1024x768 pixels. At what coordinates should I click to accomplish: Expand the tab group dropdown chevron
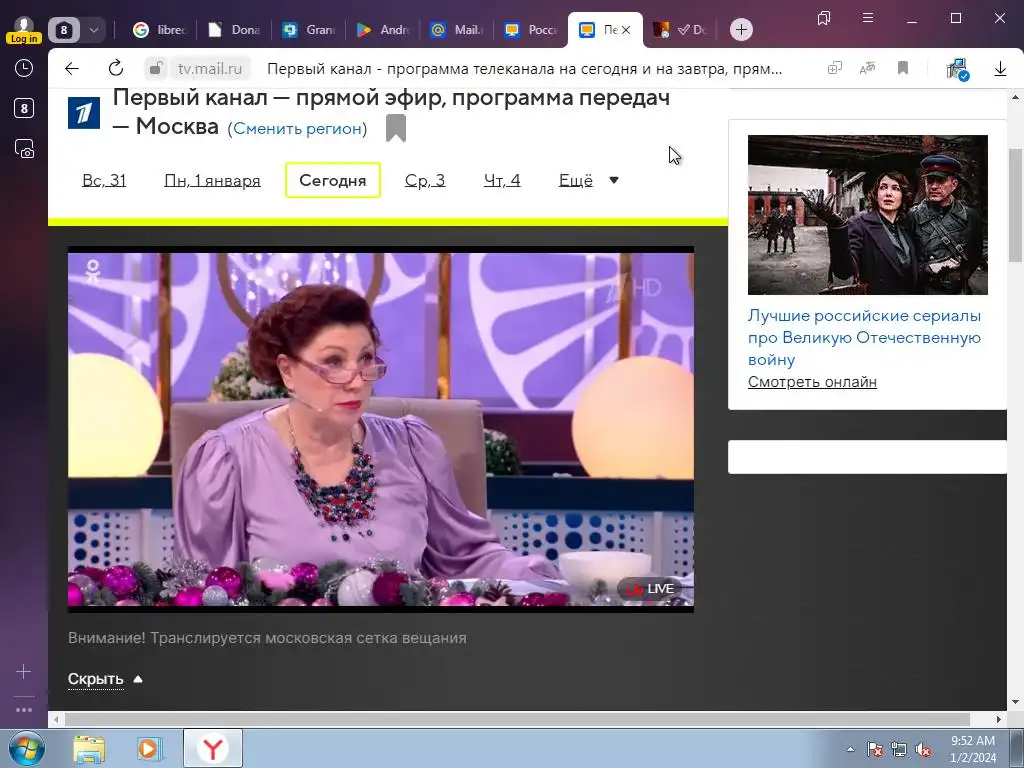pos(93,29)
